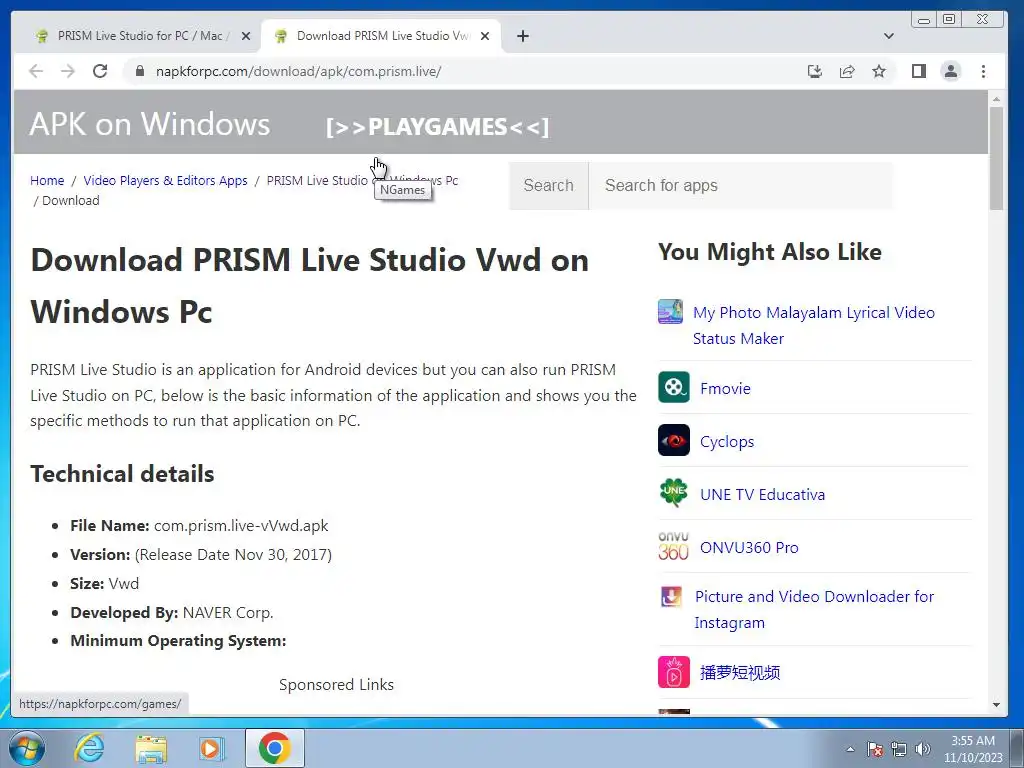Click the Cyclops red eye icon
Image resolution: width=1024 pixels, height=768 pixels.
coord(674,440)
